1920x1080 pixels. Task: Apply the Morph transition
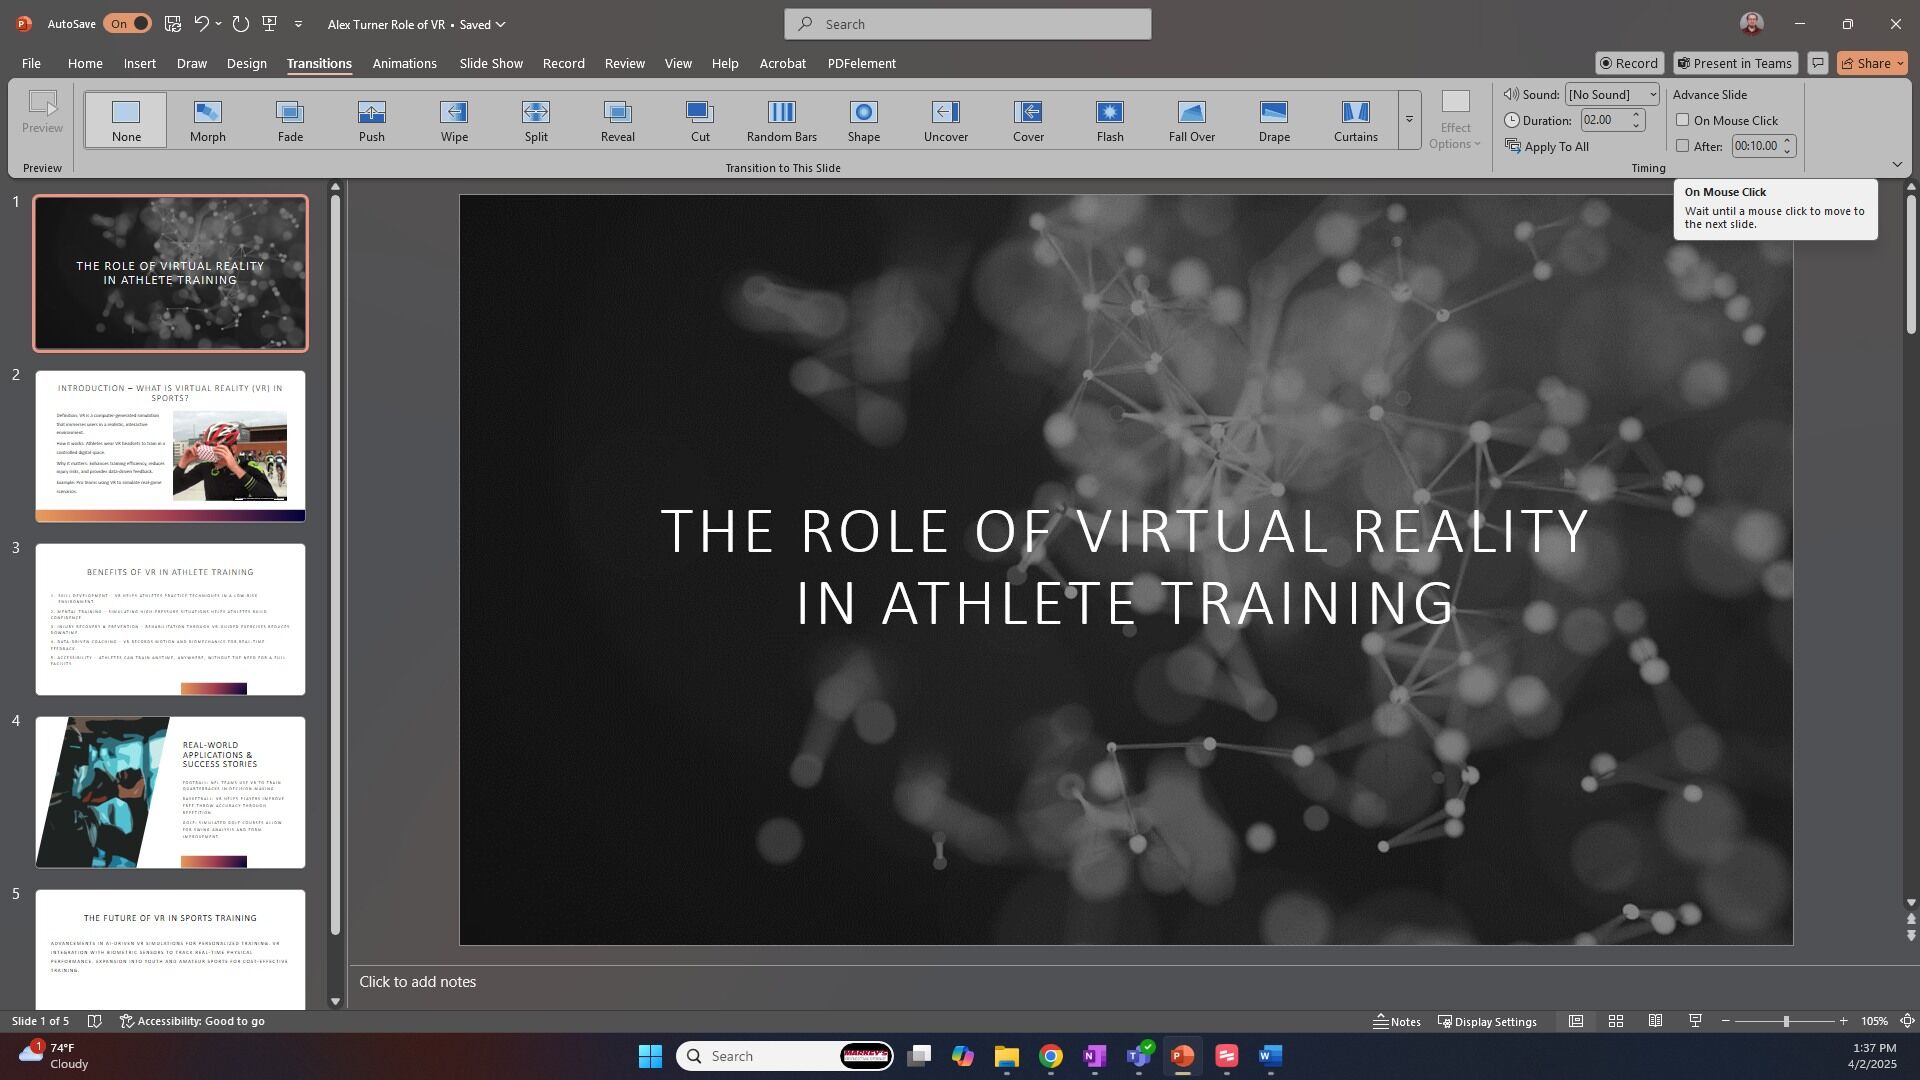(208, 120)
